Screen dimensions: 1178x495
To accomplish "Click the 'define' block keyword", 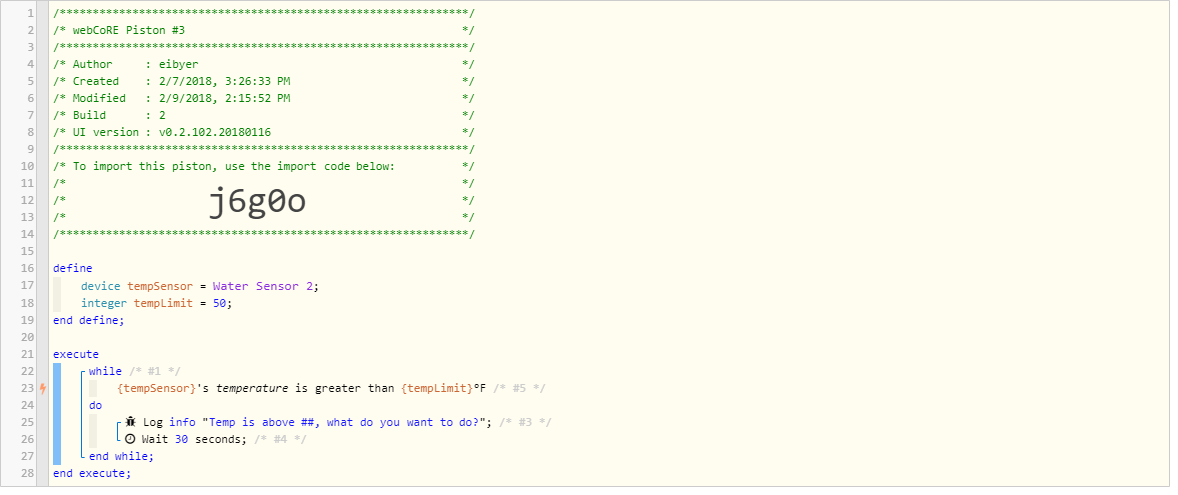I will [x=73, y=268].
